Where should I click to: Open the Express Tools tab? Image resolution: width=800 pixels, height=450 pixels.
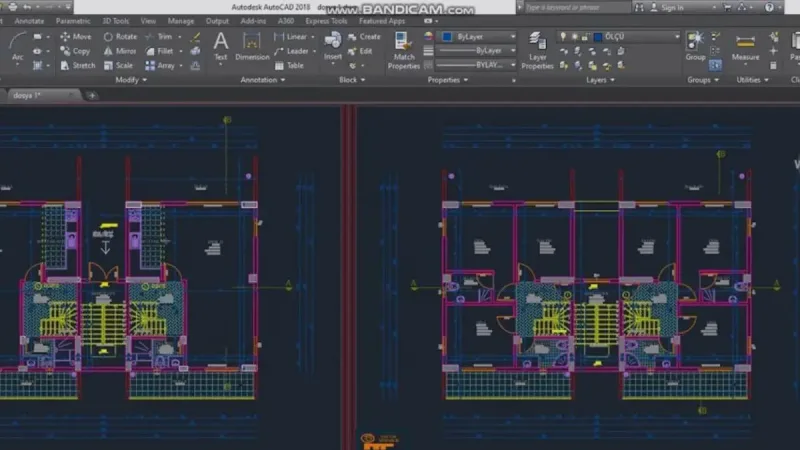coord(326,21)
